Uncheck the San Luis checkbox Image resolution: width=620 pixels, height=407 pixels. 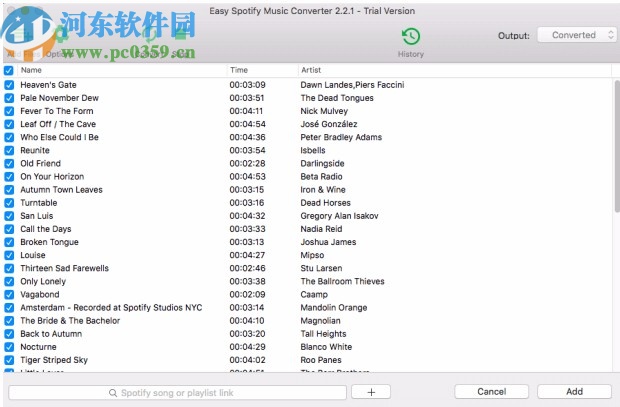9,216
